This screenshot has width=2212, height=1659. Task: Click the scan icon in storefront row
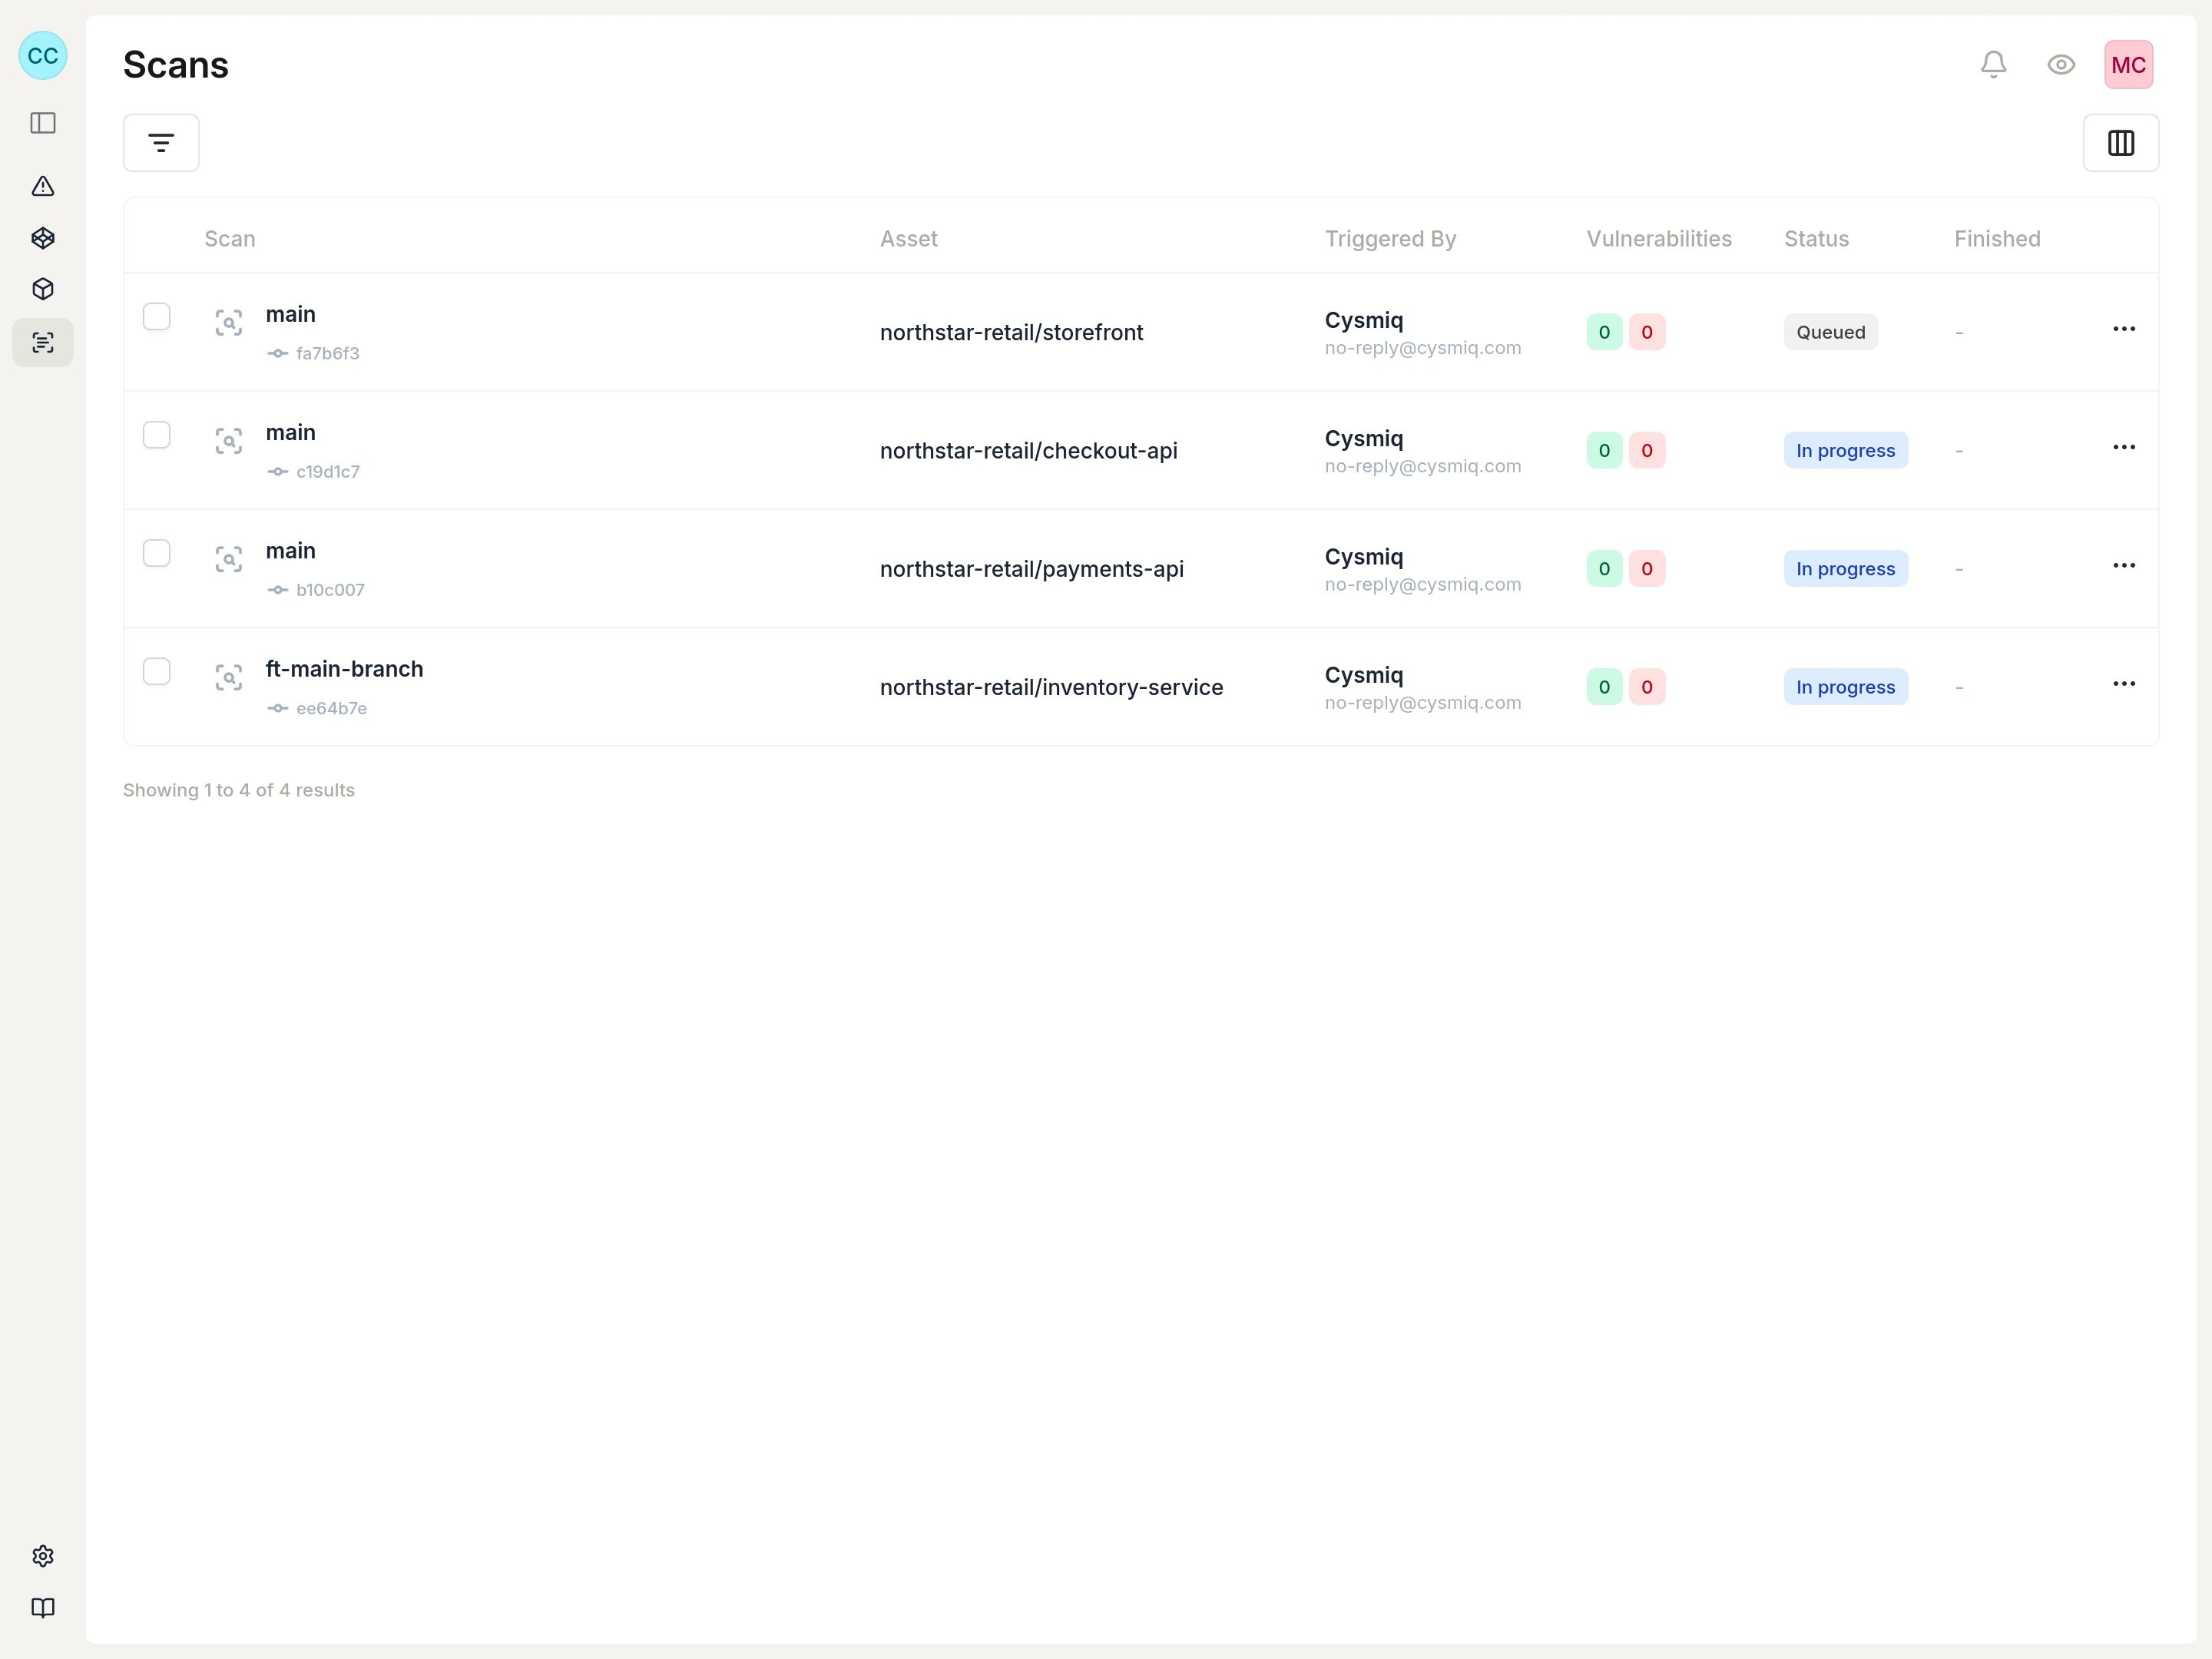pyautogui.click(x=229, y=323)
